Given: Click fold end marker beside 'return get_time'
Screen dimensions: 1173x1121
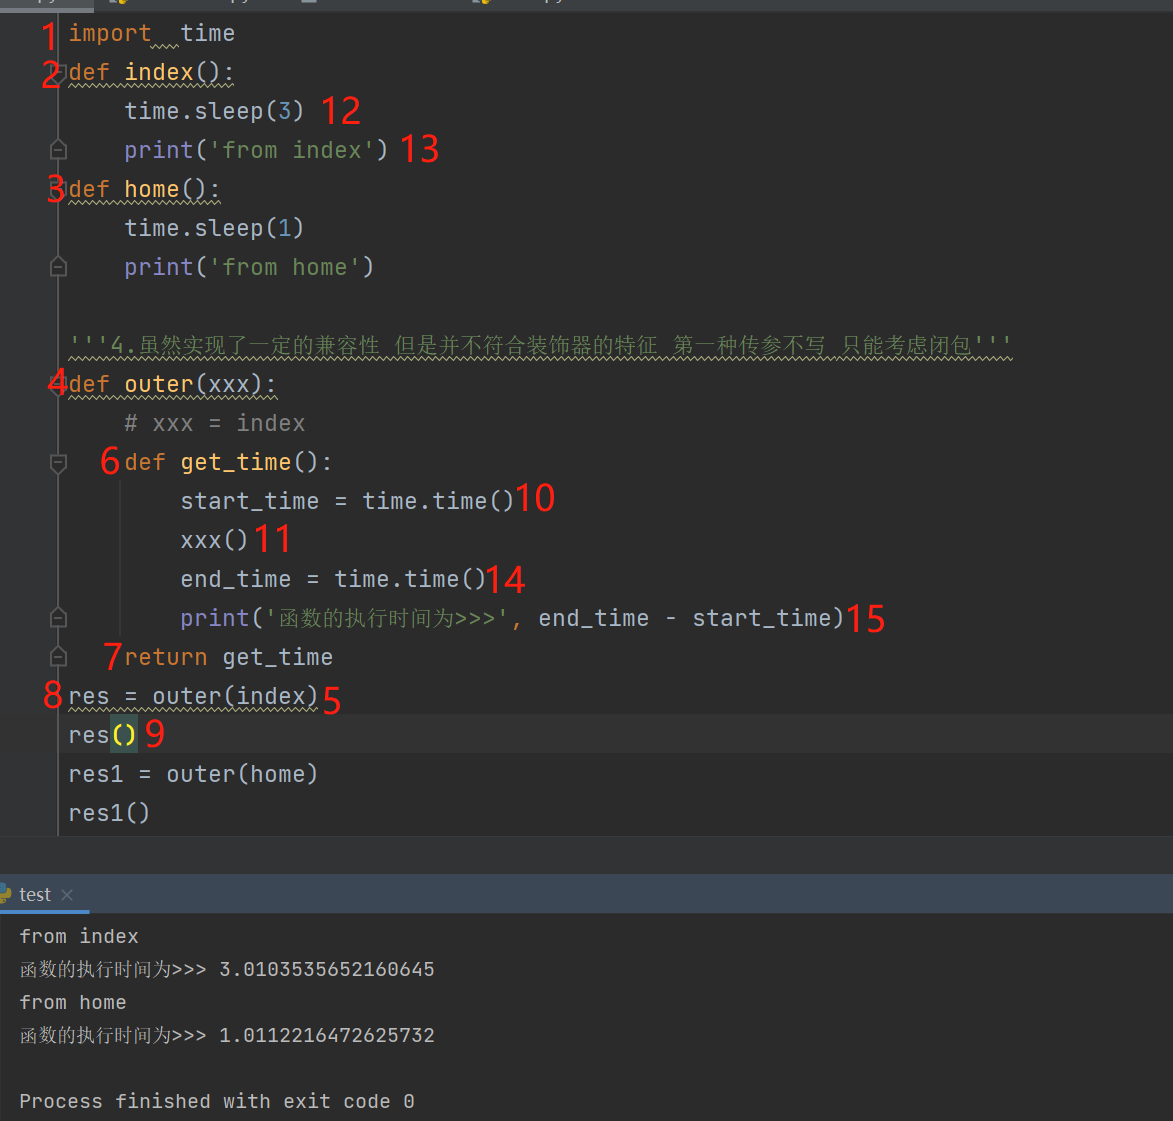Looking at the screenshot, I should tap(58, 657).
